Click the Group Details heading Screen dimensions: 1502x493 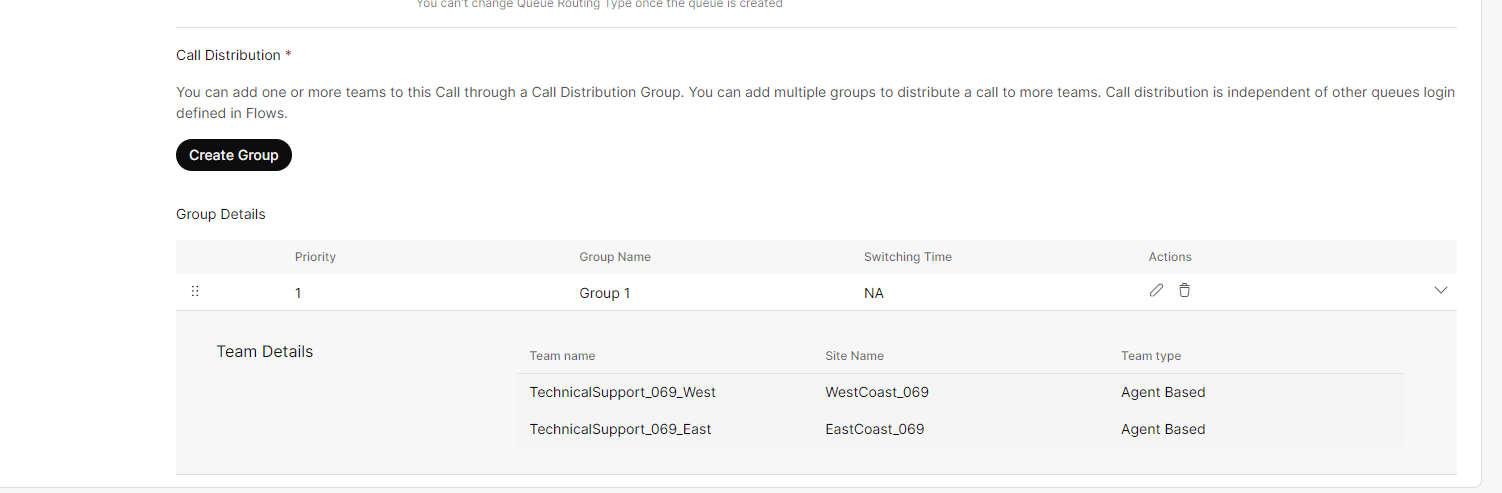point(221,214)
